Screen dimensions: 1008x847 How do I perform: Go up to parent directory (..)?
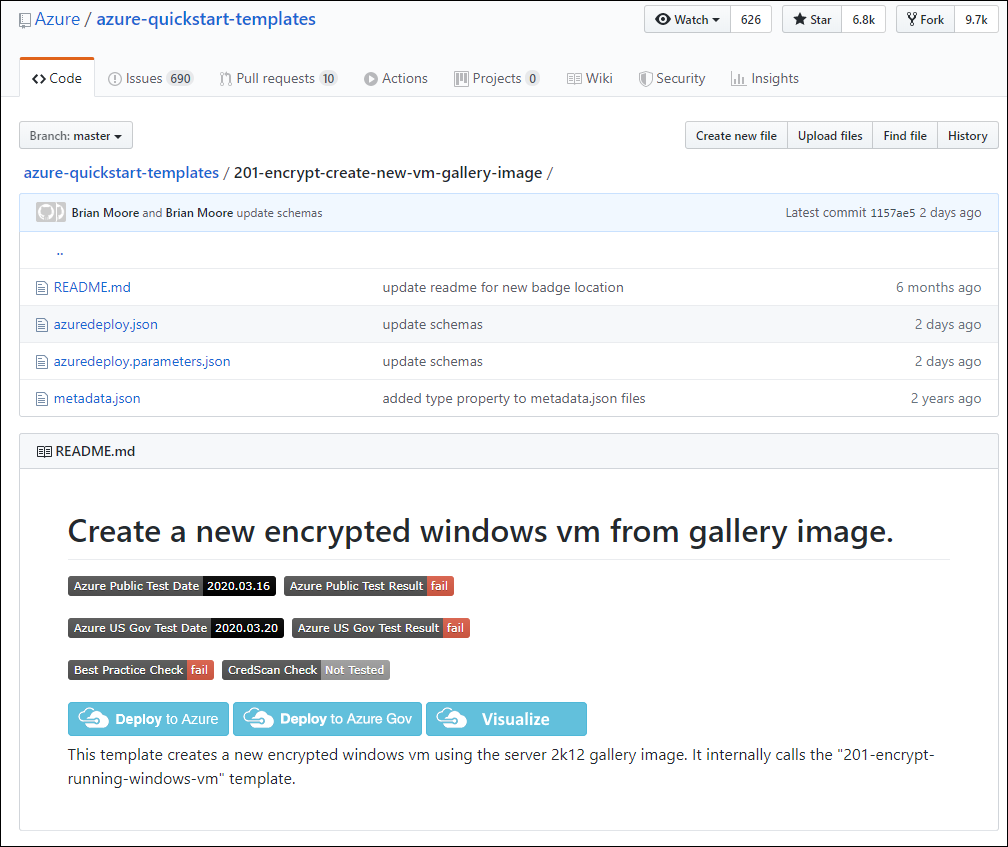tap(60, 251)
